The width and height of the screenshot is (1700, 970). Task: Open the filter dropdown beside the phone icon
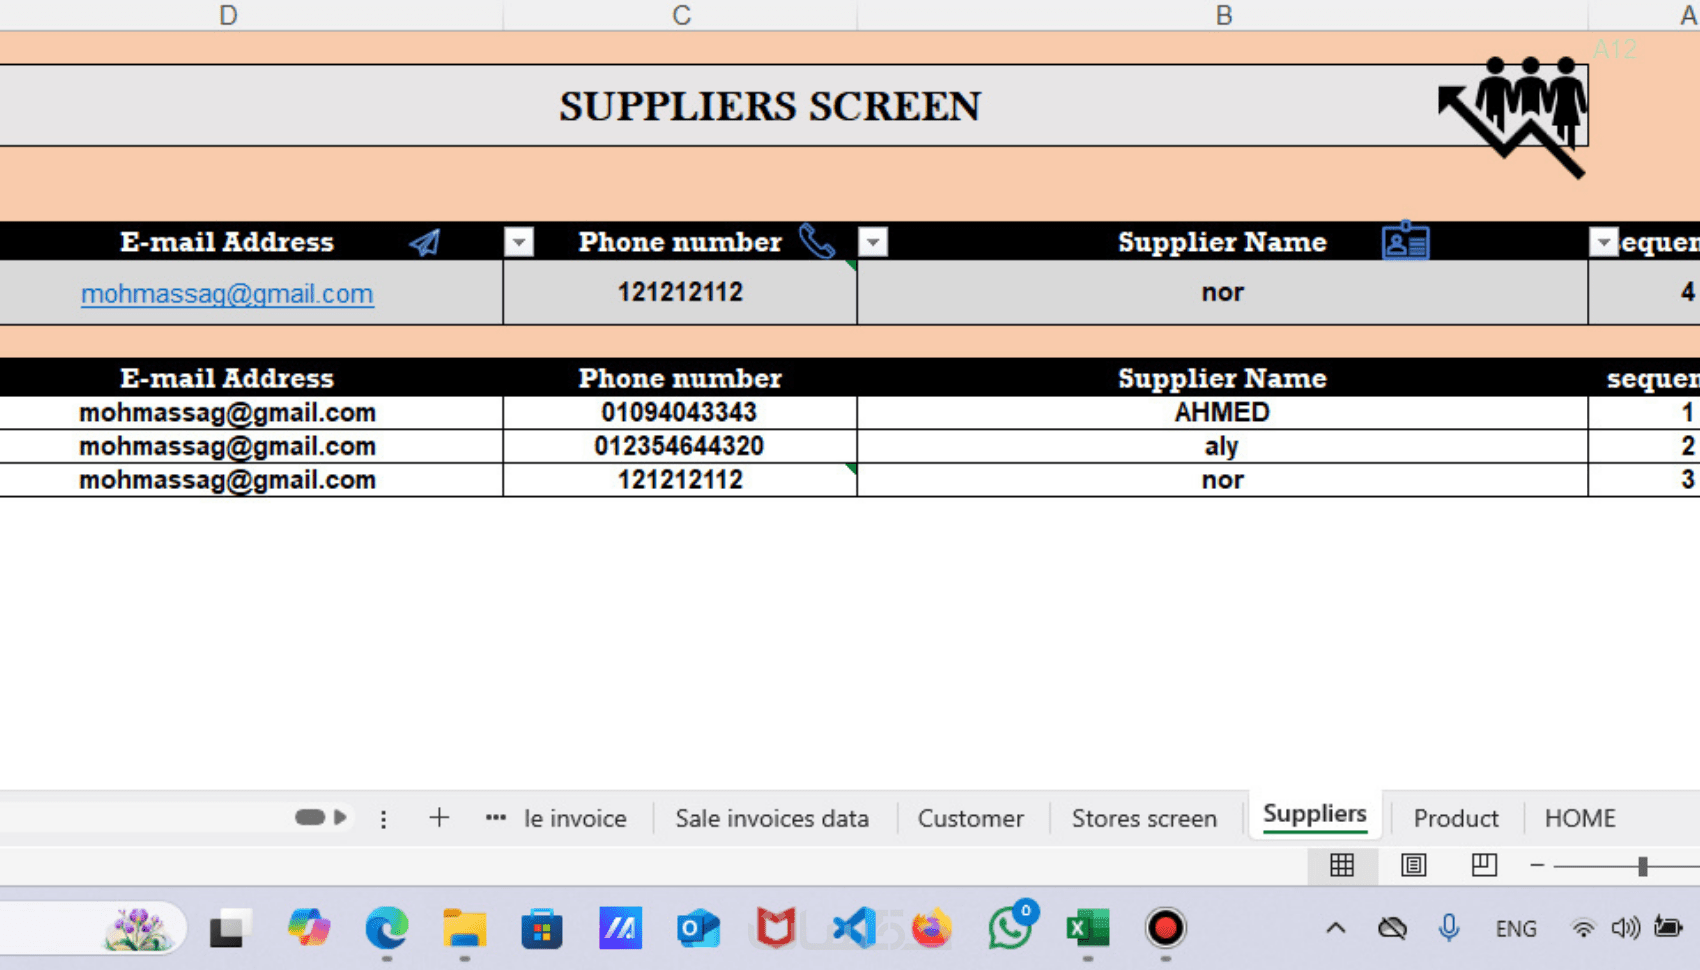coord(873,242)
